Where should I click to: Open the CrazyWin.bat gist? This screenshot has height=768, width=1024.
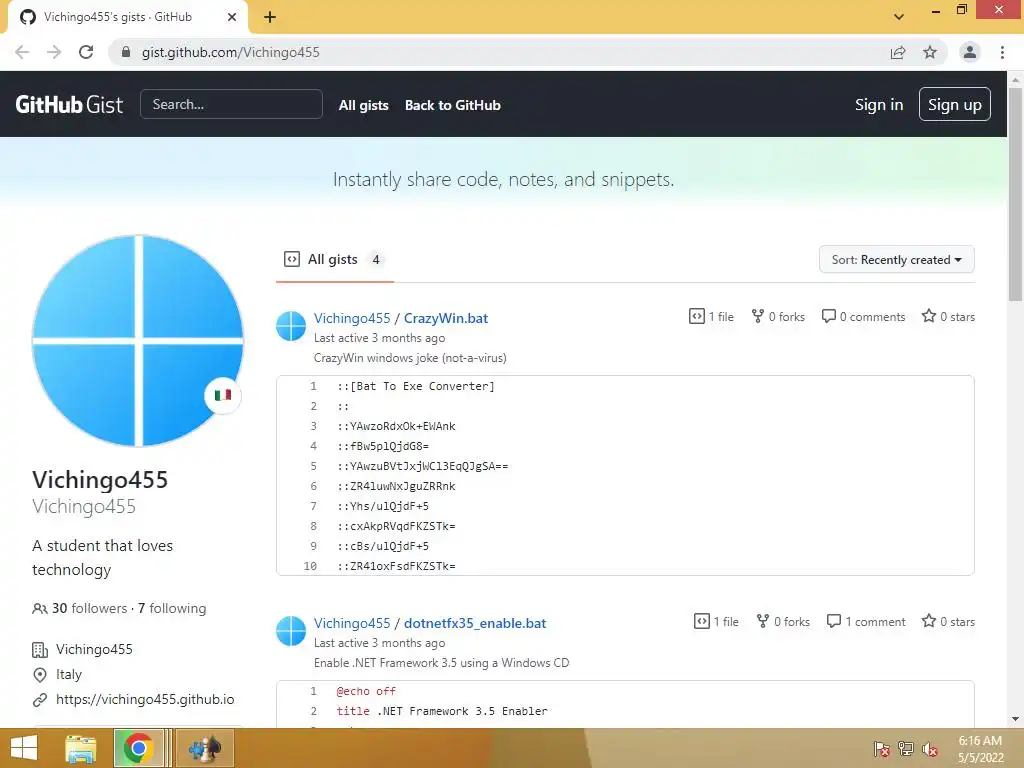coord(446,318)
